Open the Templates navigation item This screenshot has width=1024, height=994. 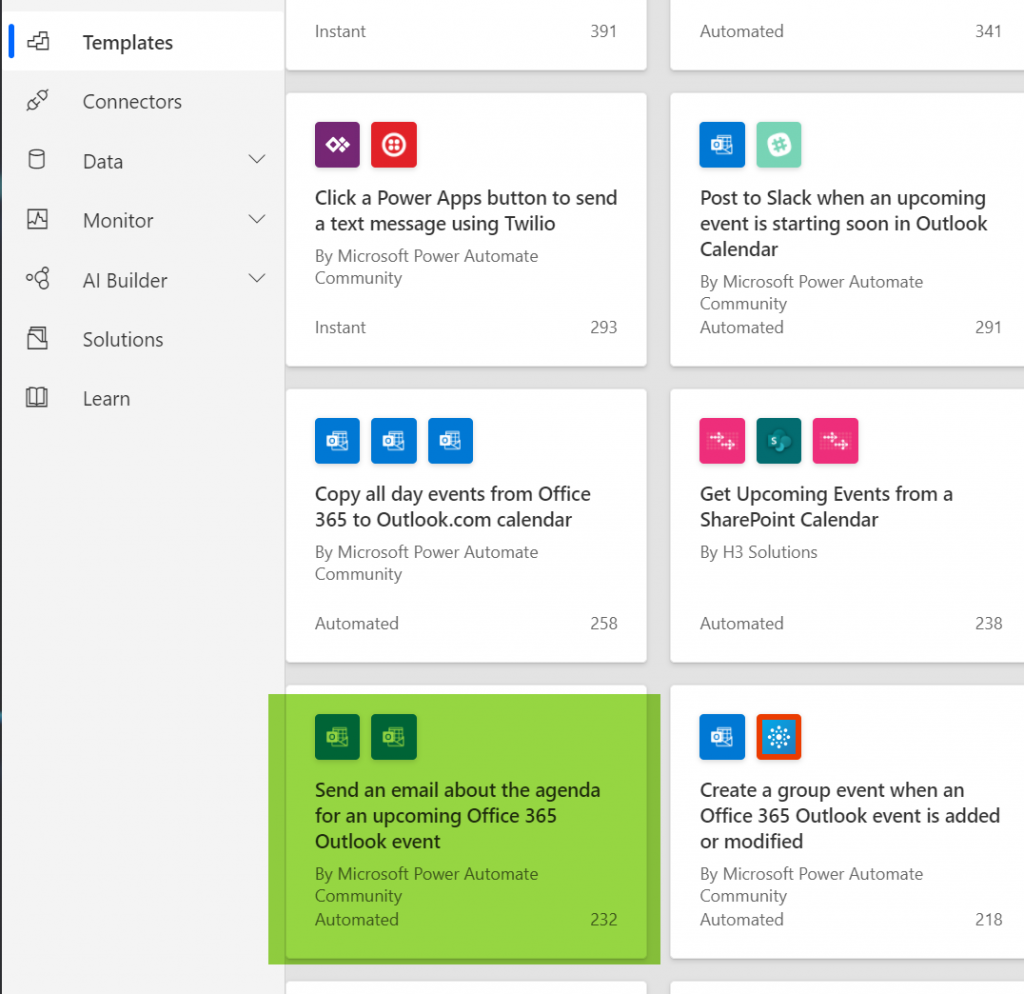point(127,42)
